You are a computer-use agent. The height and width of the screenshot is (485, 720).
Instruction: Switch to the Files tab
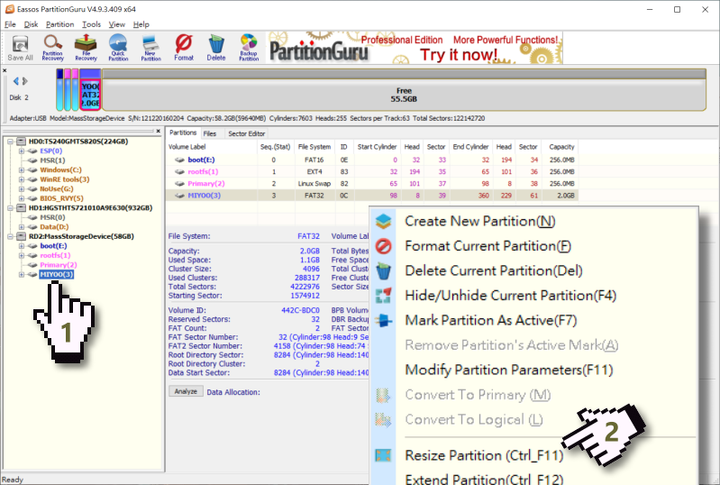209,134
